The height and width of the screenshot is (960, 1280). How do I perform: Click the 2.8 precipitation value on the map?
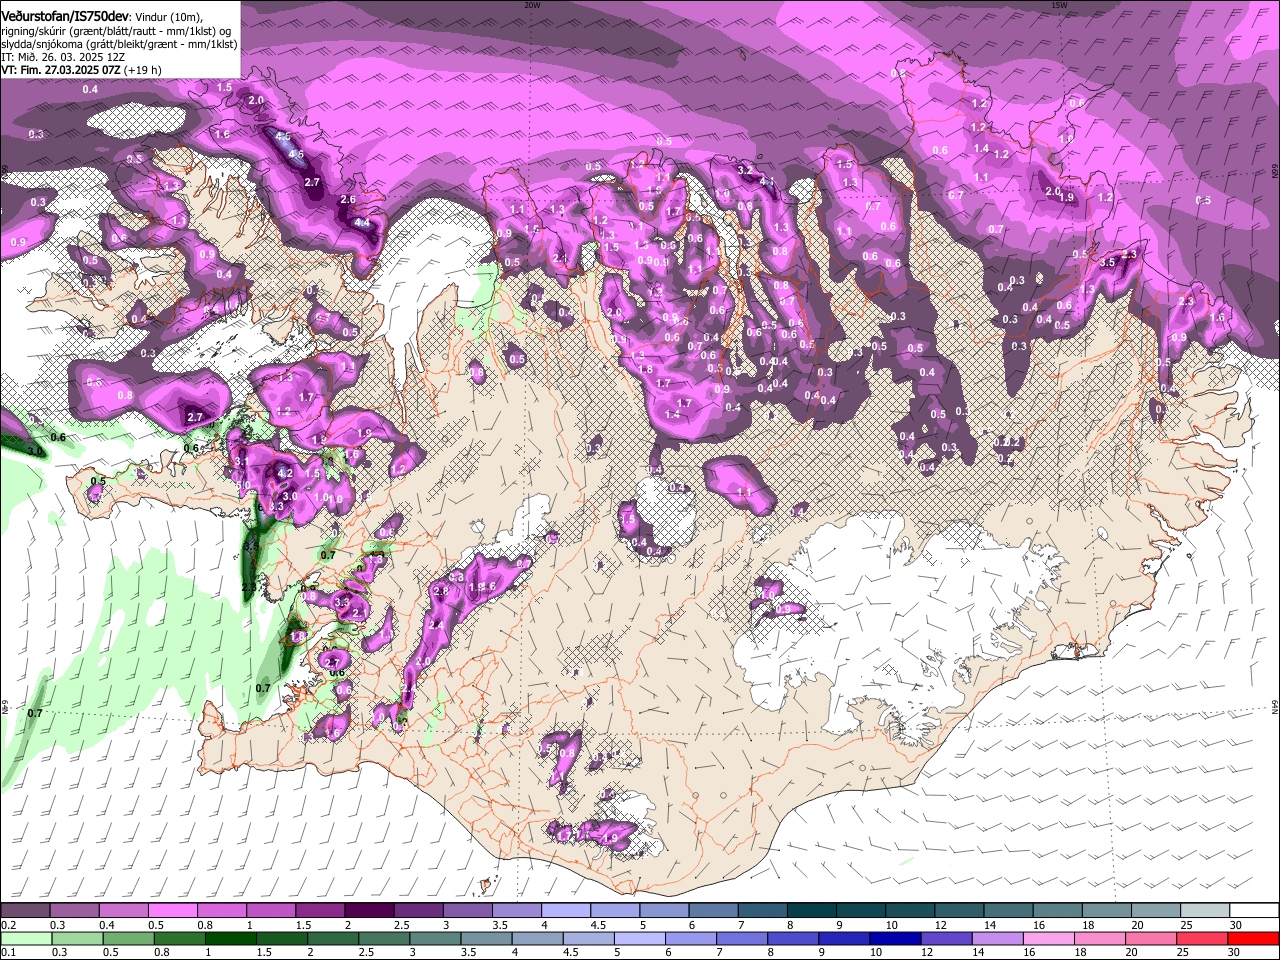click(x=443, y=591)
